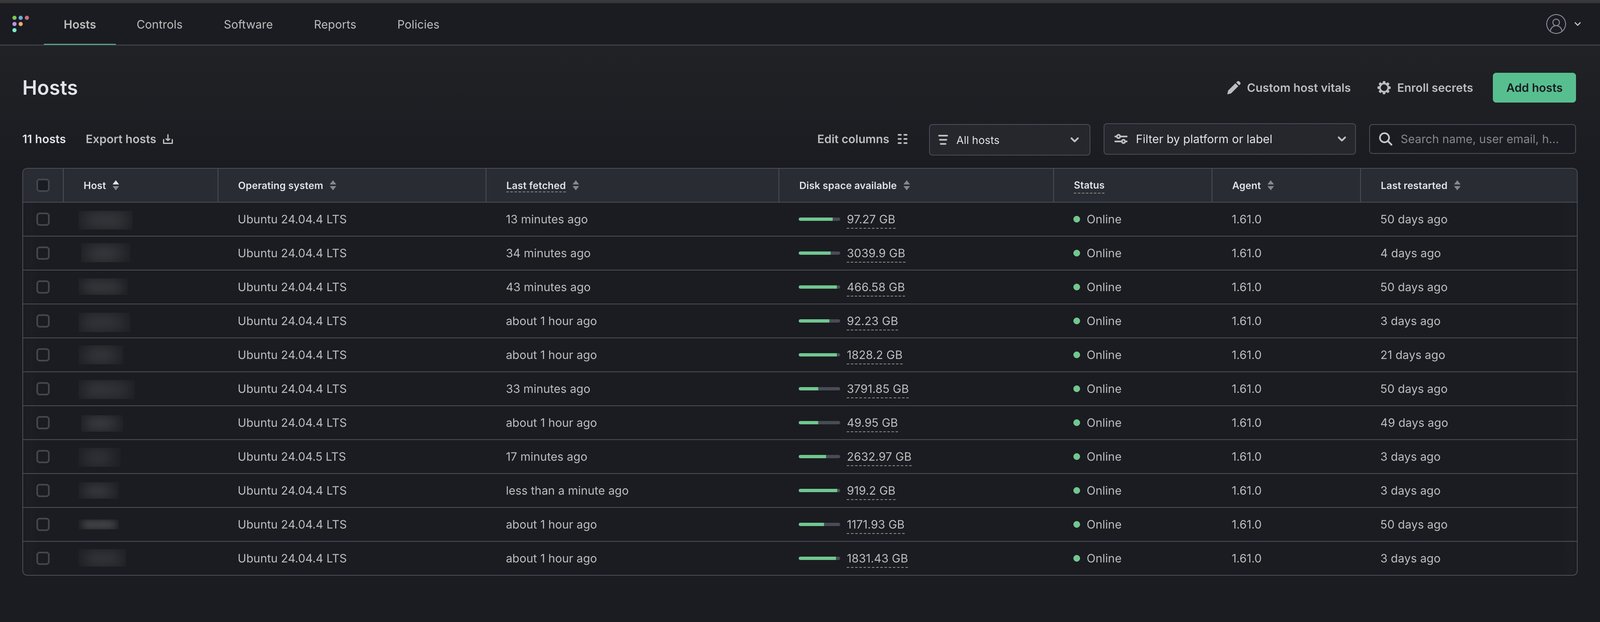Screen dimensions: 1600x622
Task: Switch to the Controls tab
Action: [x=159, y=24]
